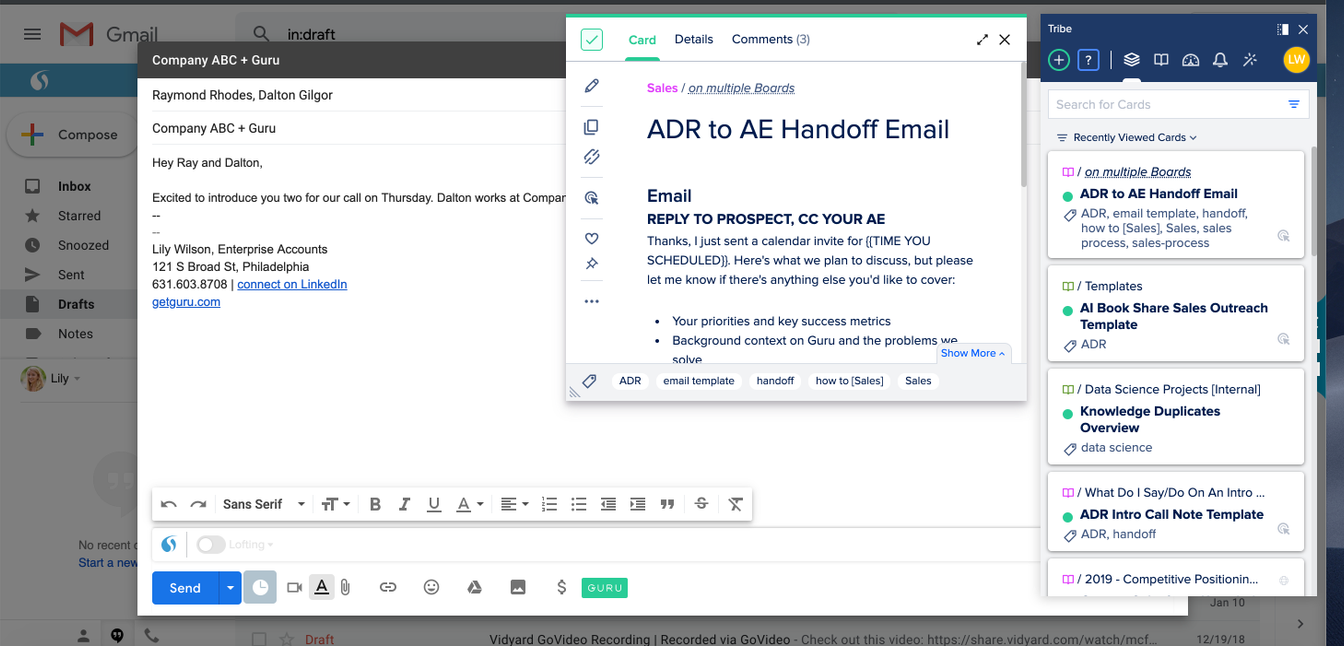Viewport: 1344px width, 646px height.
Task: Open the stacked layers icon in Tribe panel
Action: [1131, 60]
